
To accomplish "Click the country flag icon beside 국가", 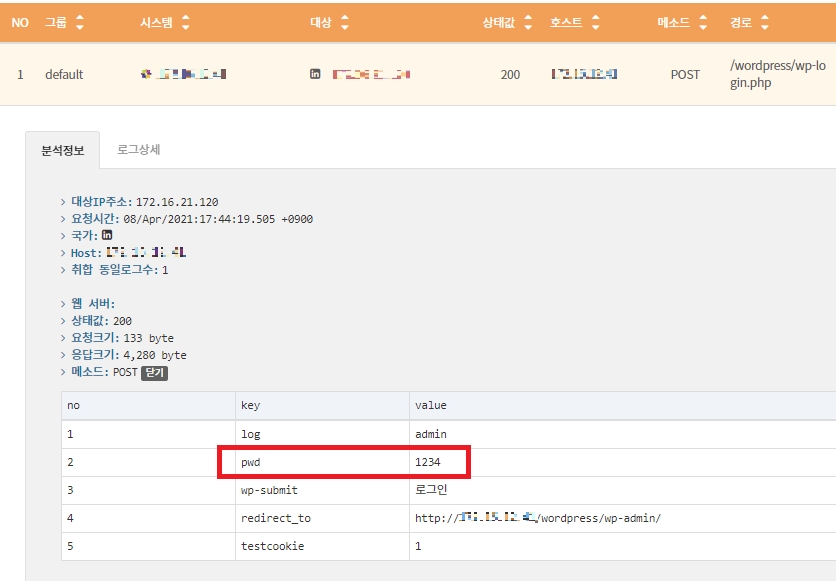I will point(107,235).
